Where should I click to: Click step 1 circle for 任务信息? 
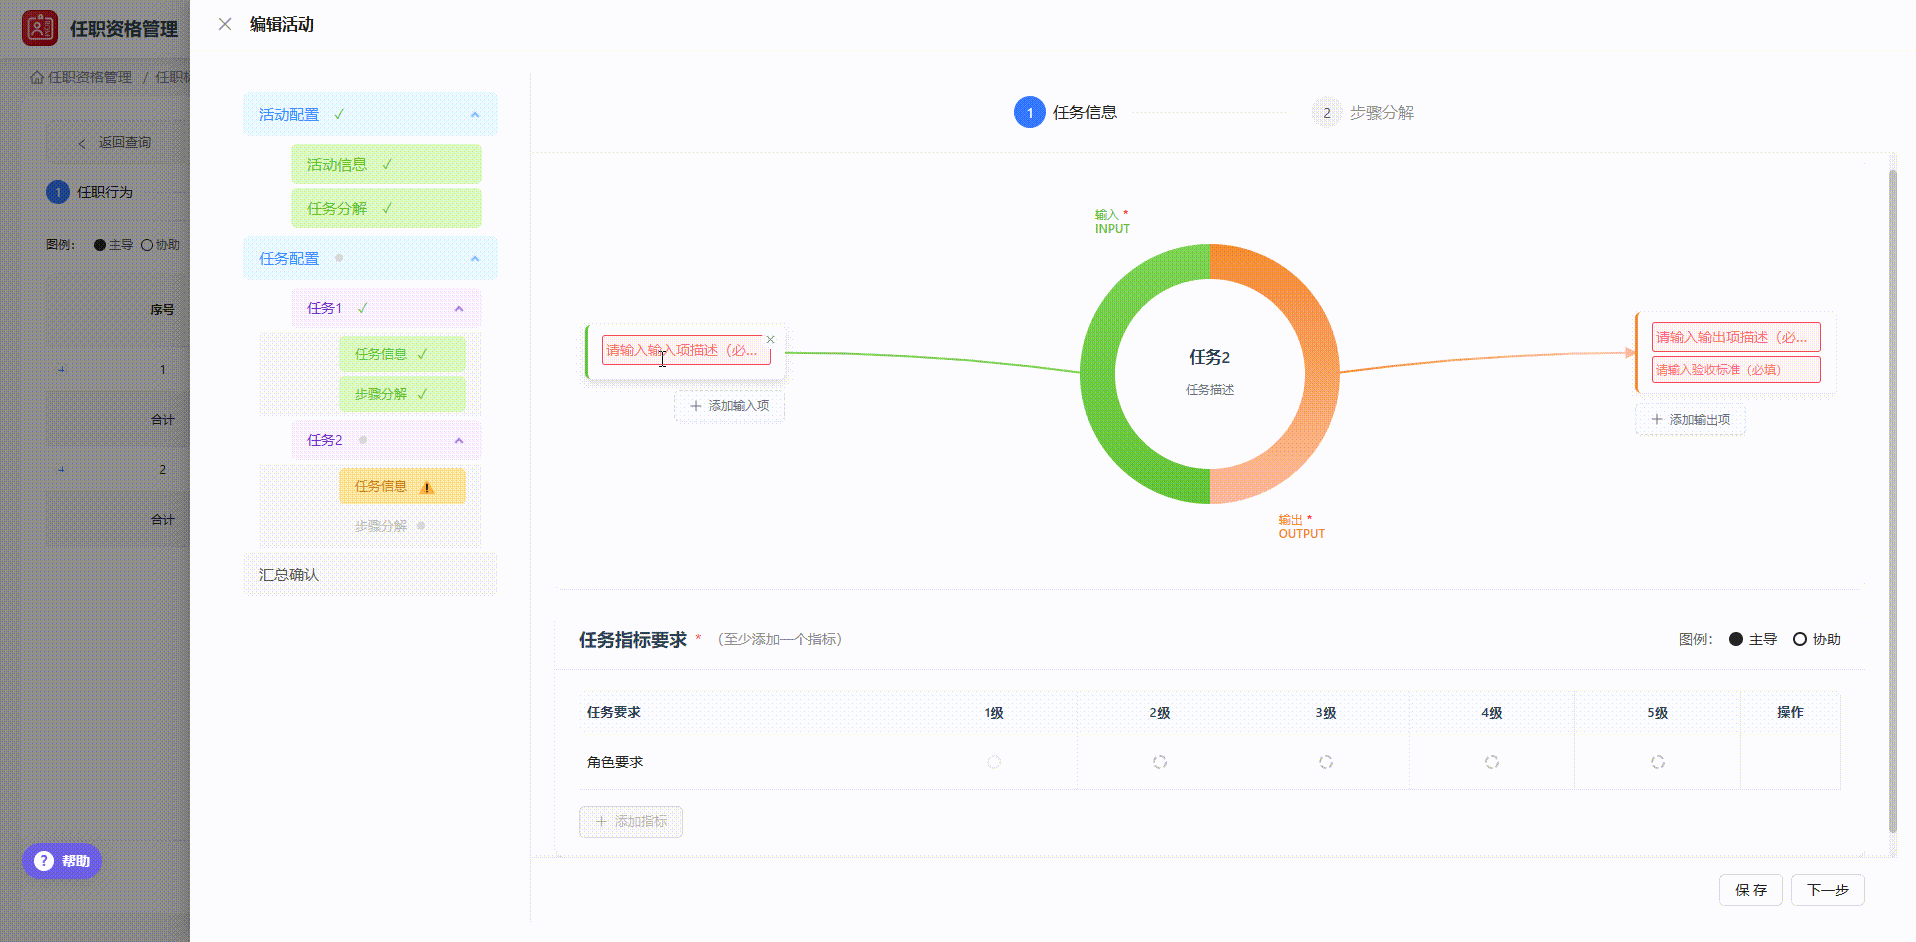tap(1029, 112)
